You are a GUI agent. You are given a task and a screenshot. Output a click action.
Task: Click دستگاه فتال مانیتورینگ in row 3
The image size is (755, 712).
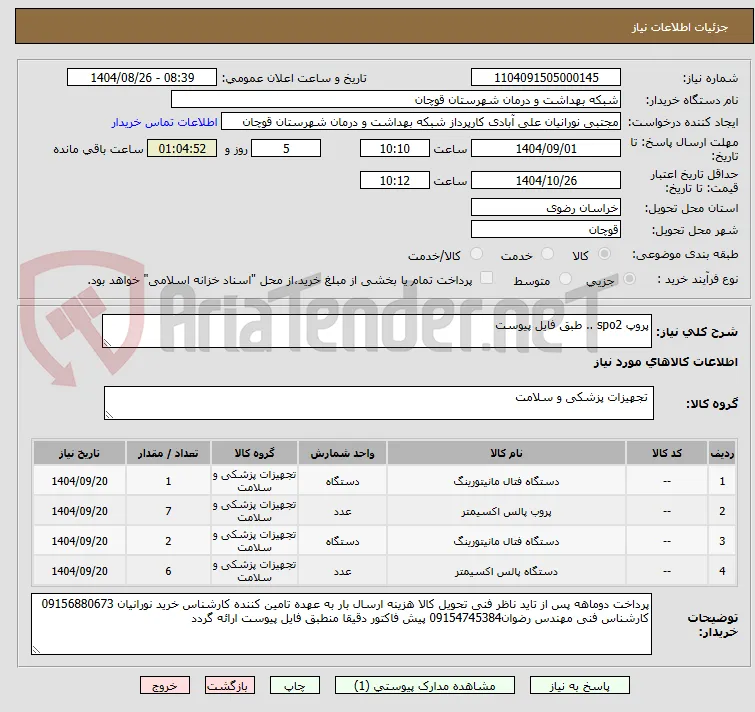[x=506, y=541]
